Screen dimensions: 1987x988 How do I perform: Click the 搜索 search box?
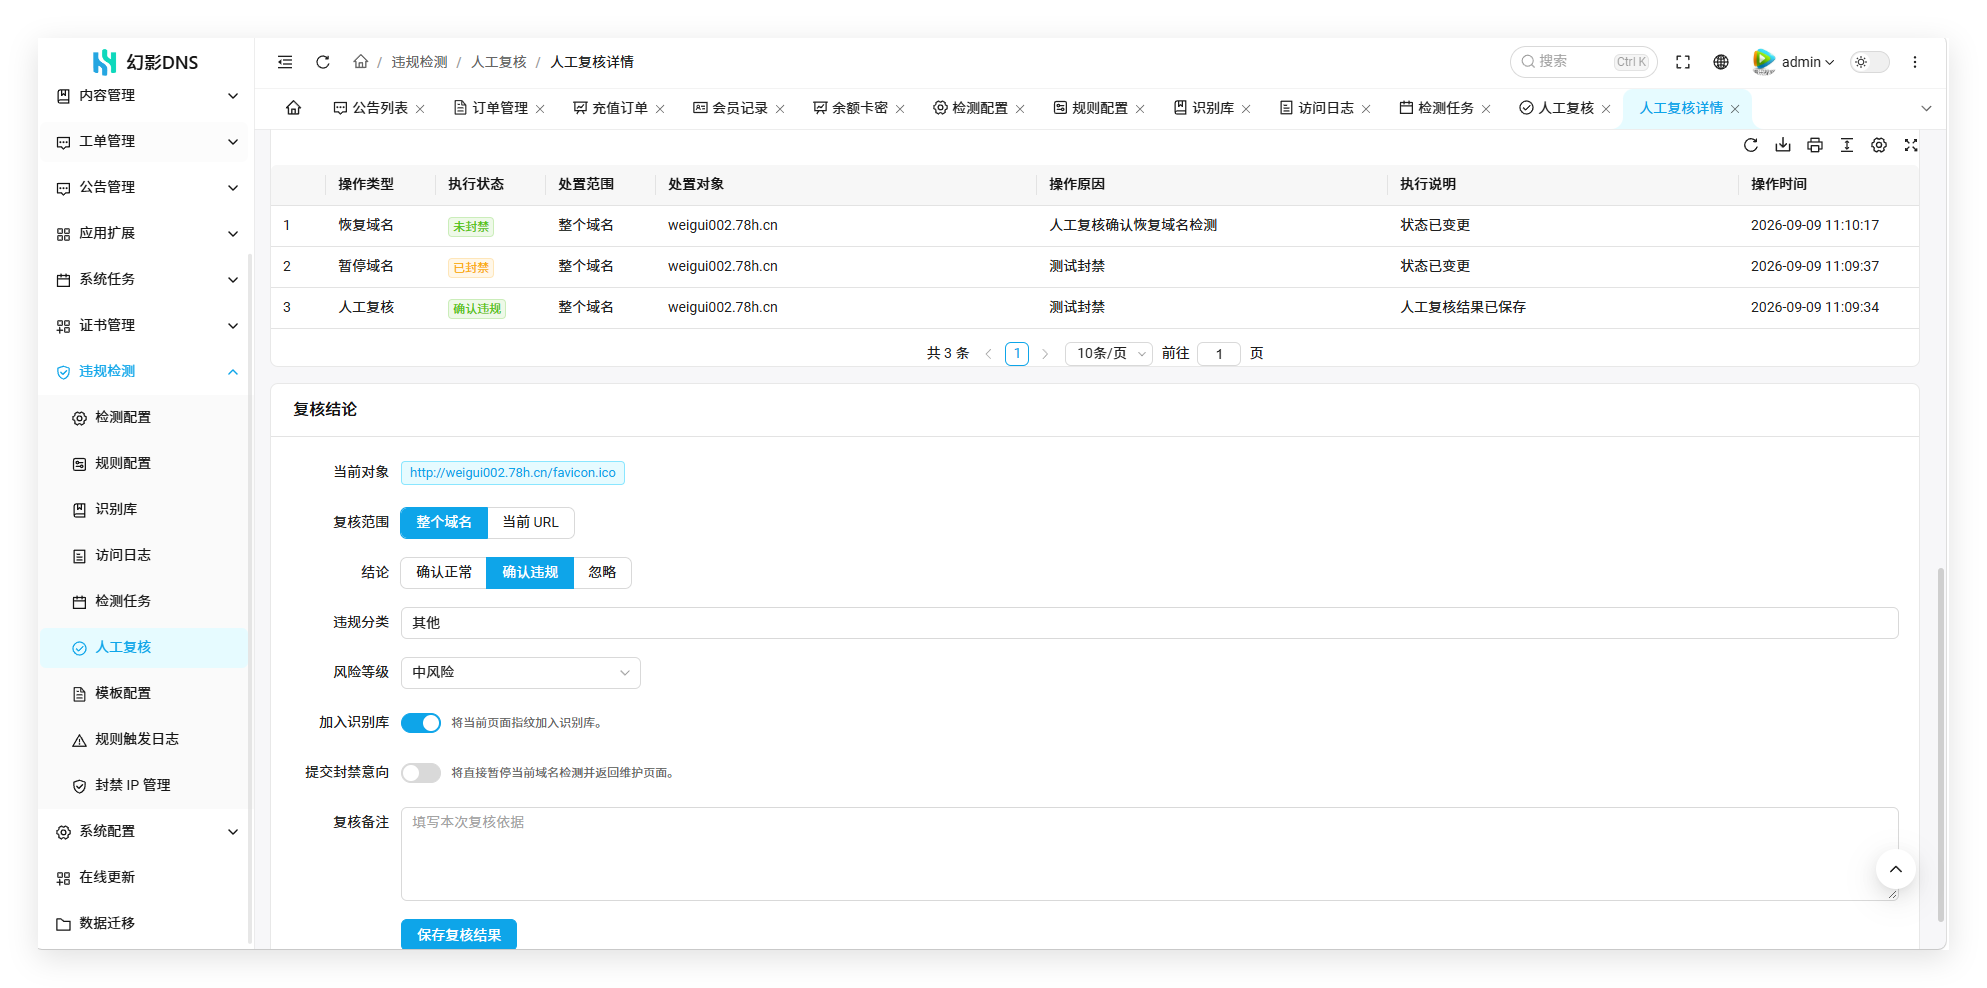pos(1584,62)
